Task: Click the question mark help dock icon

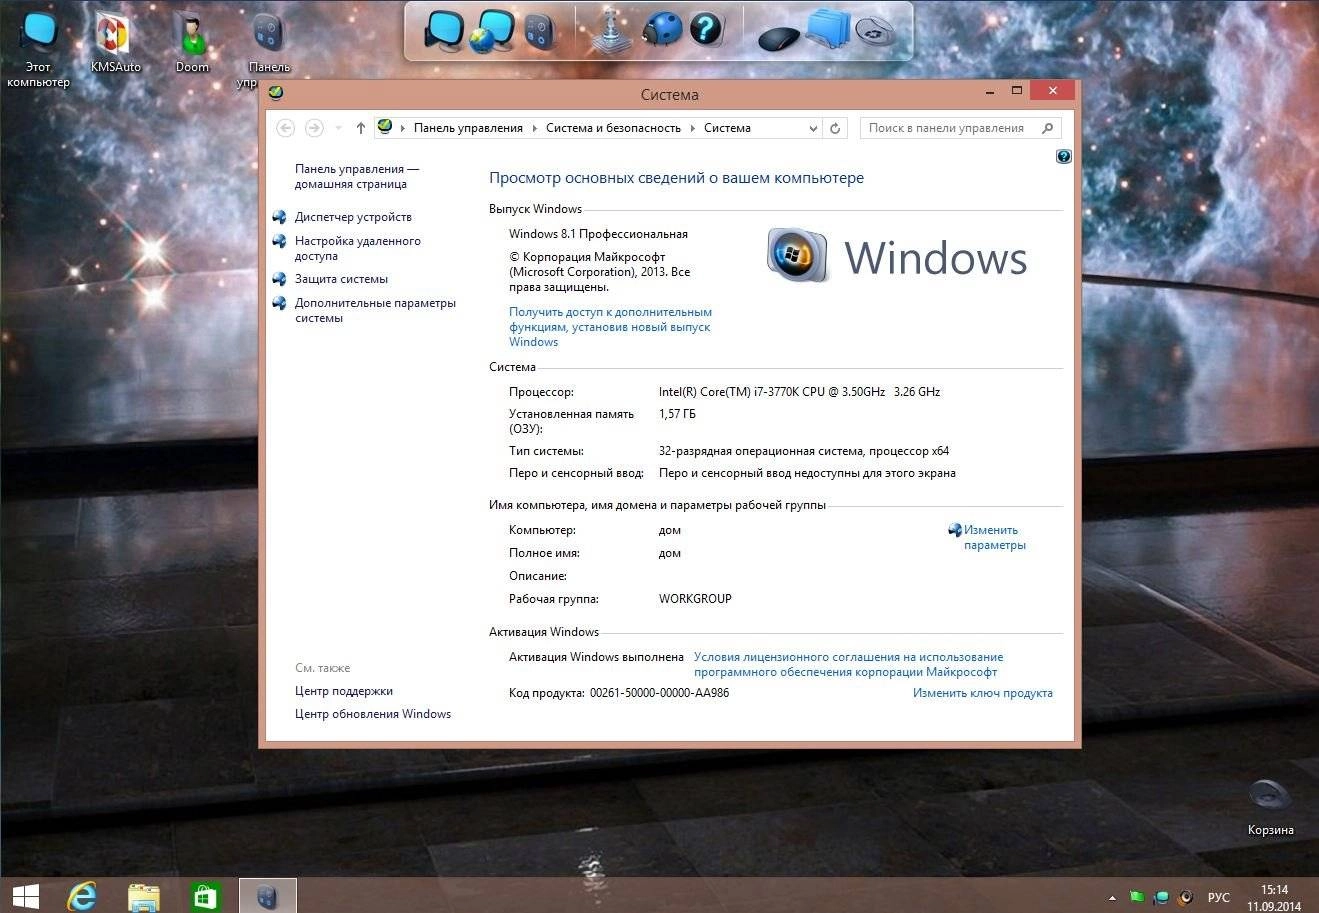Action: 706,29
